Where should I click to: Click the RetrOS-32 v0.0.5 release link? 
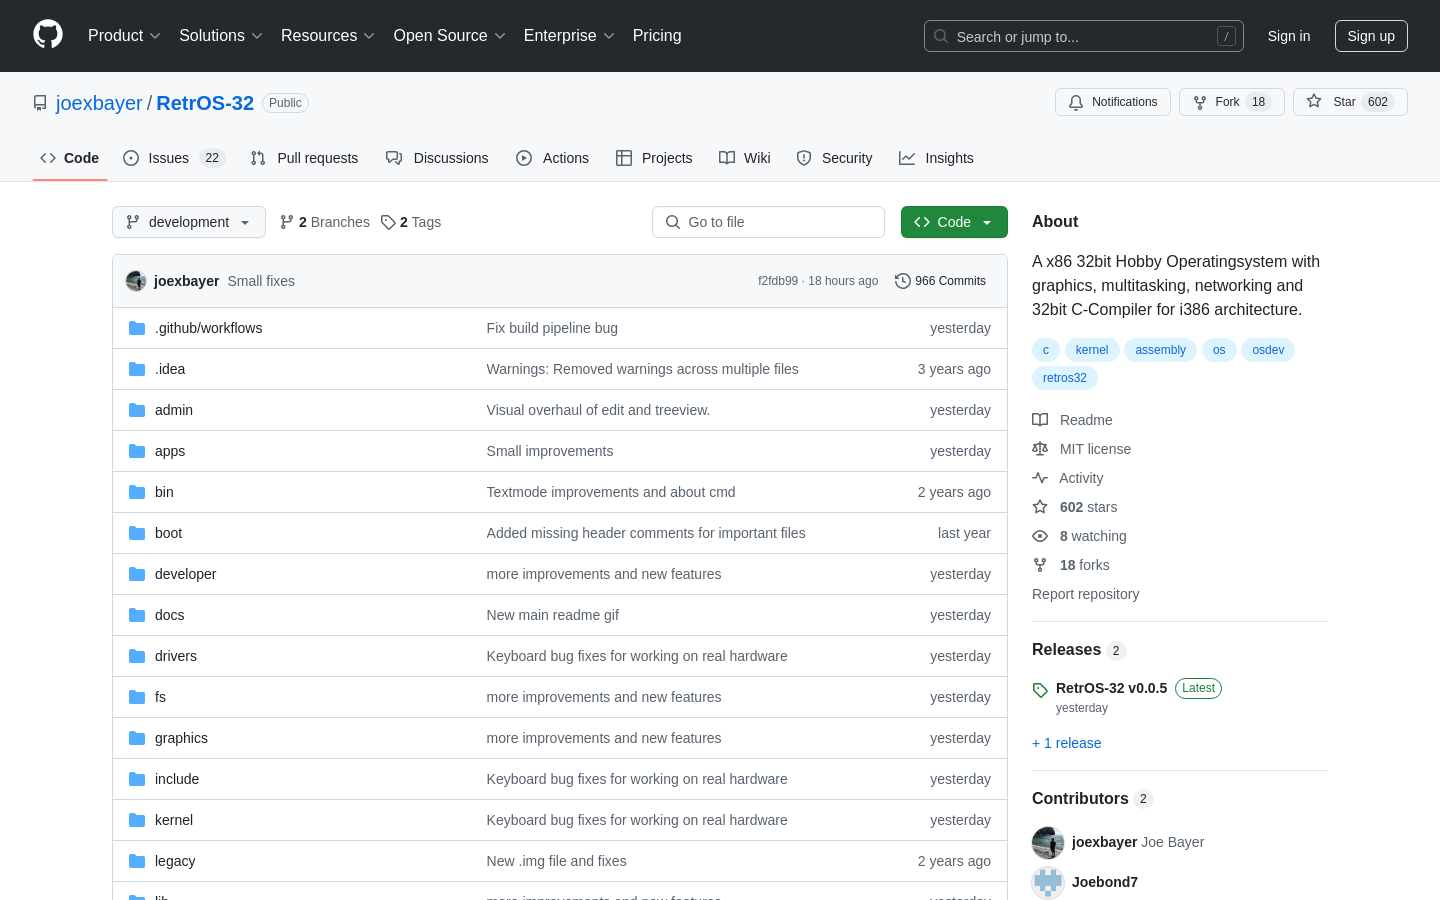(x=1111, y=688)
